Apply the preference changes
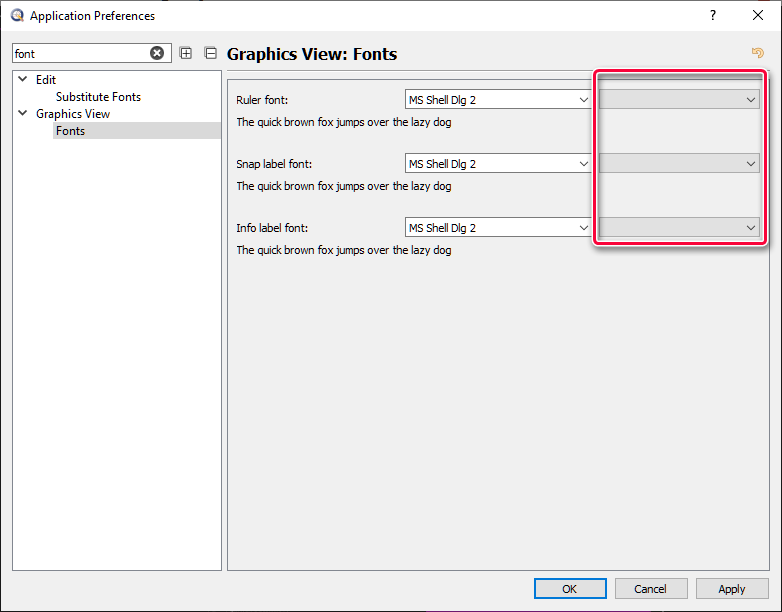The width and height of the screenshot is (782, 612). pos(732,589)
